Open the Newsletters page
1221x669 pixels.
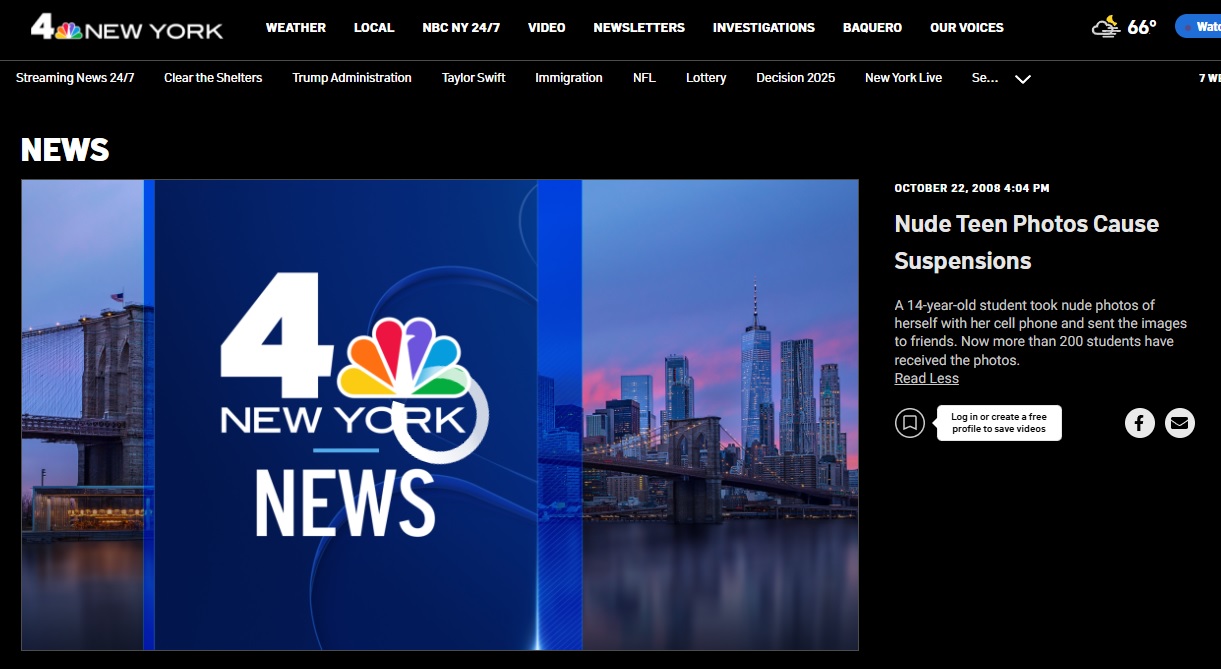pyautogui.click(x=639, y=28)
